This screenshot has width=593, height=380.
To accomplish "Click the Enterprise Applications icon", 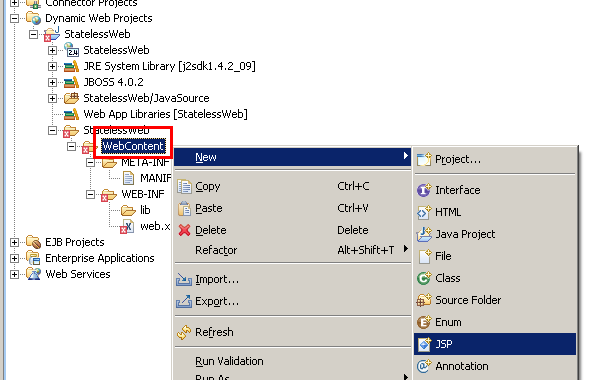I will click(x=33, y=258).
